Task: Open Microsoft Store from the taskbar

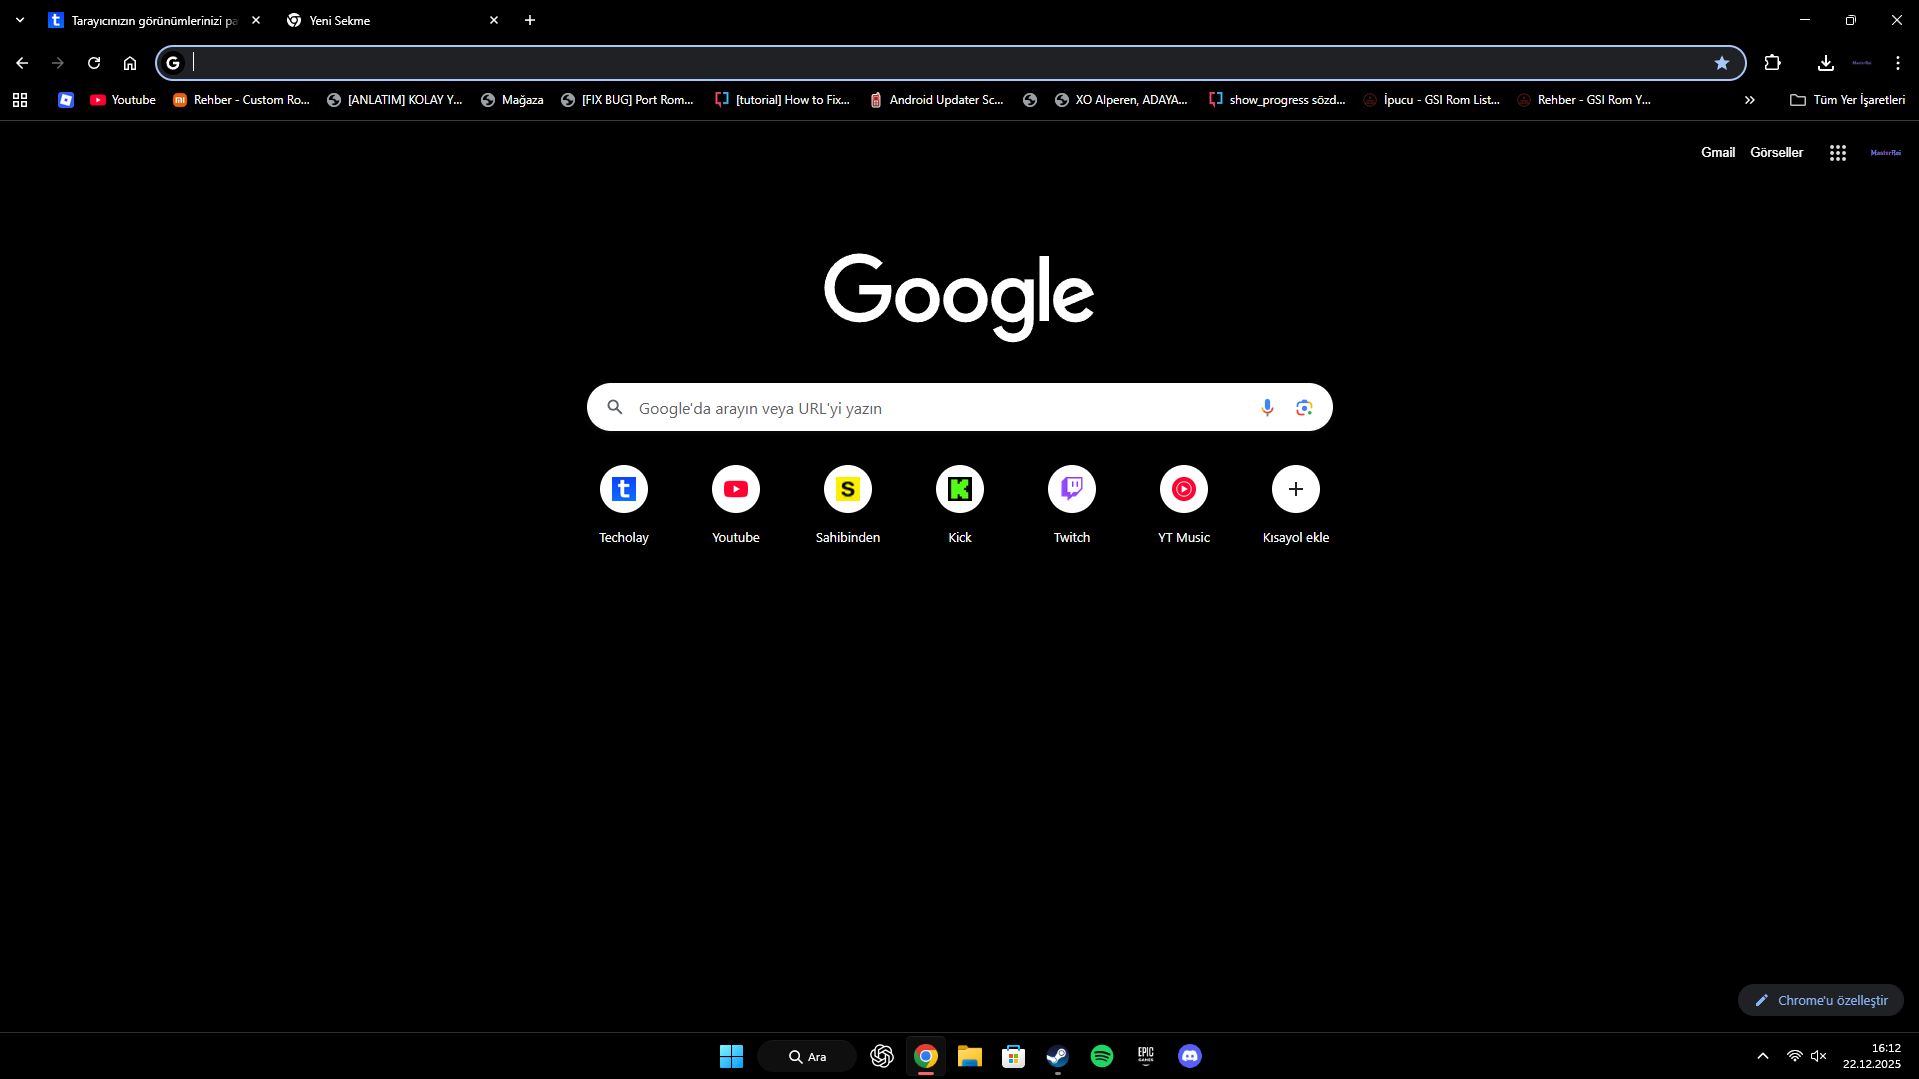Action: (x=1013, y=1056)
